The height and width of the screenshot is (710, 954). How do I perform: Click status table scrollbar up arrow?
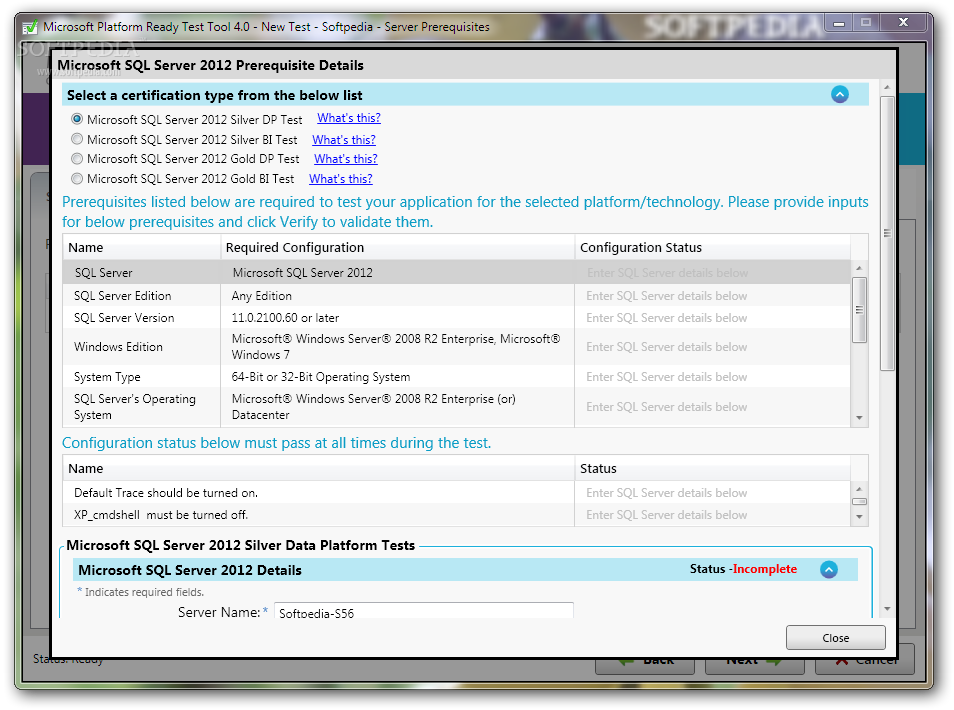point(859,489)
